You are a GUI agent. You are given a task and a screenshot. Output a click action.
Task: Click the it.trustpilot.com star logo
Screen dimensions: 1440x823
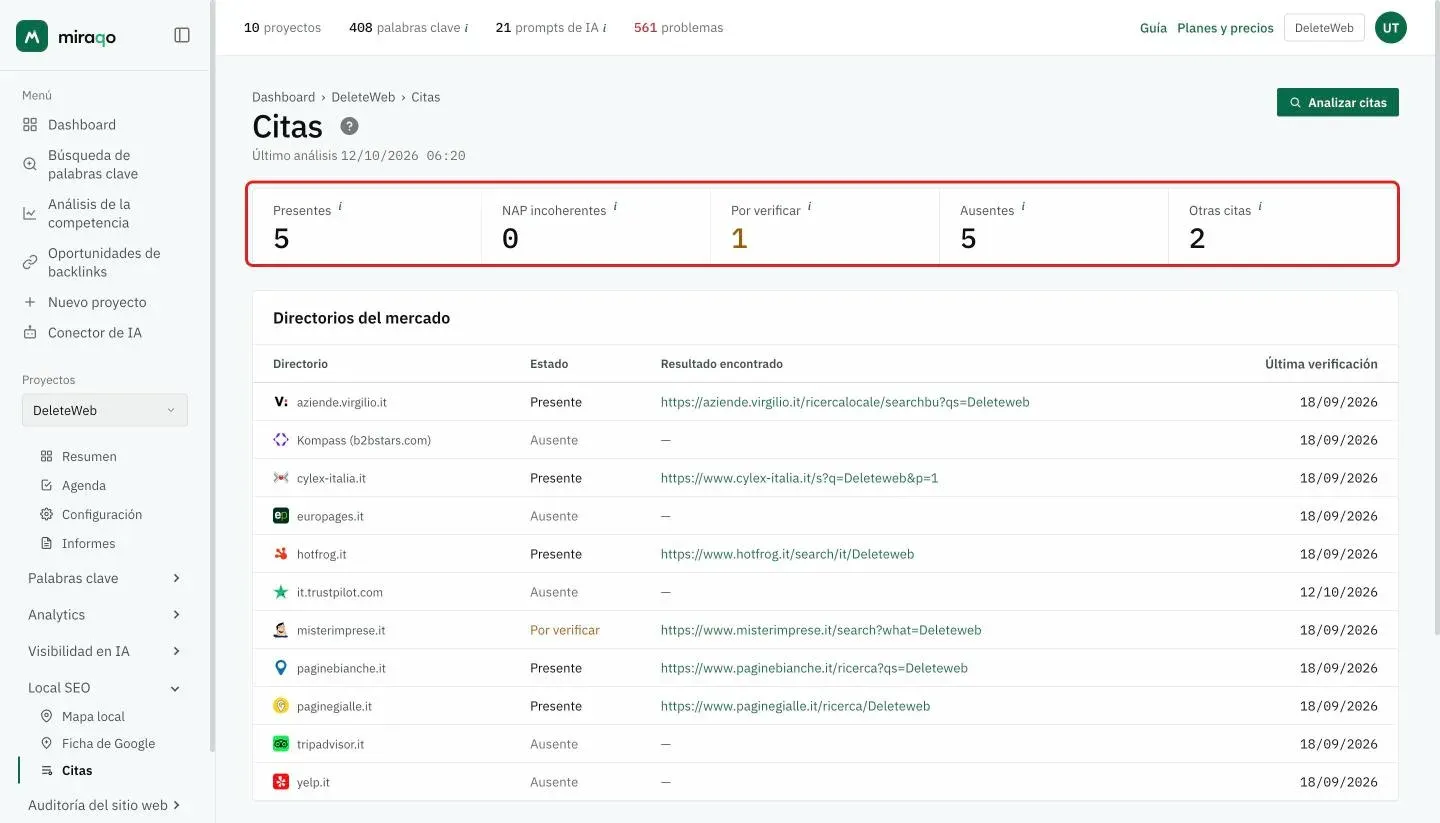click(281, 592)
